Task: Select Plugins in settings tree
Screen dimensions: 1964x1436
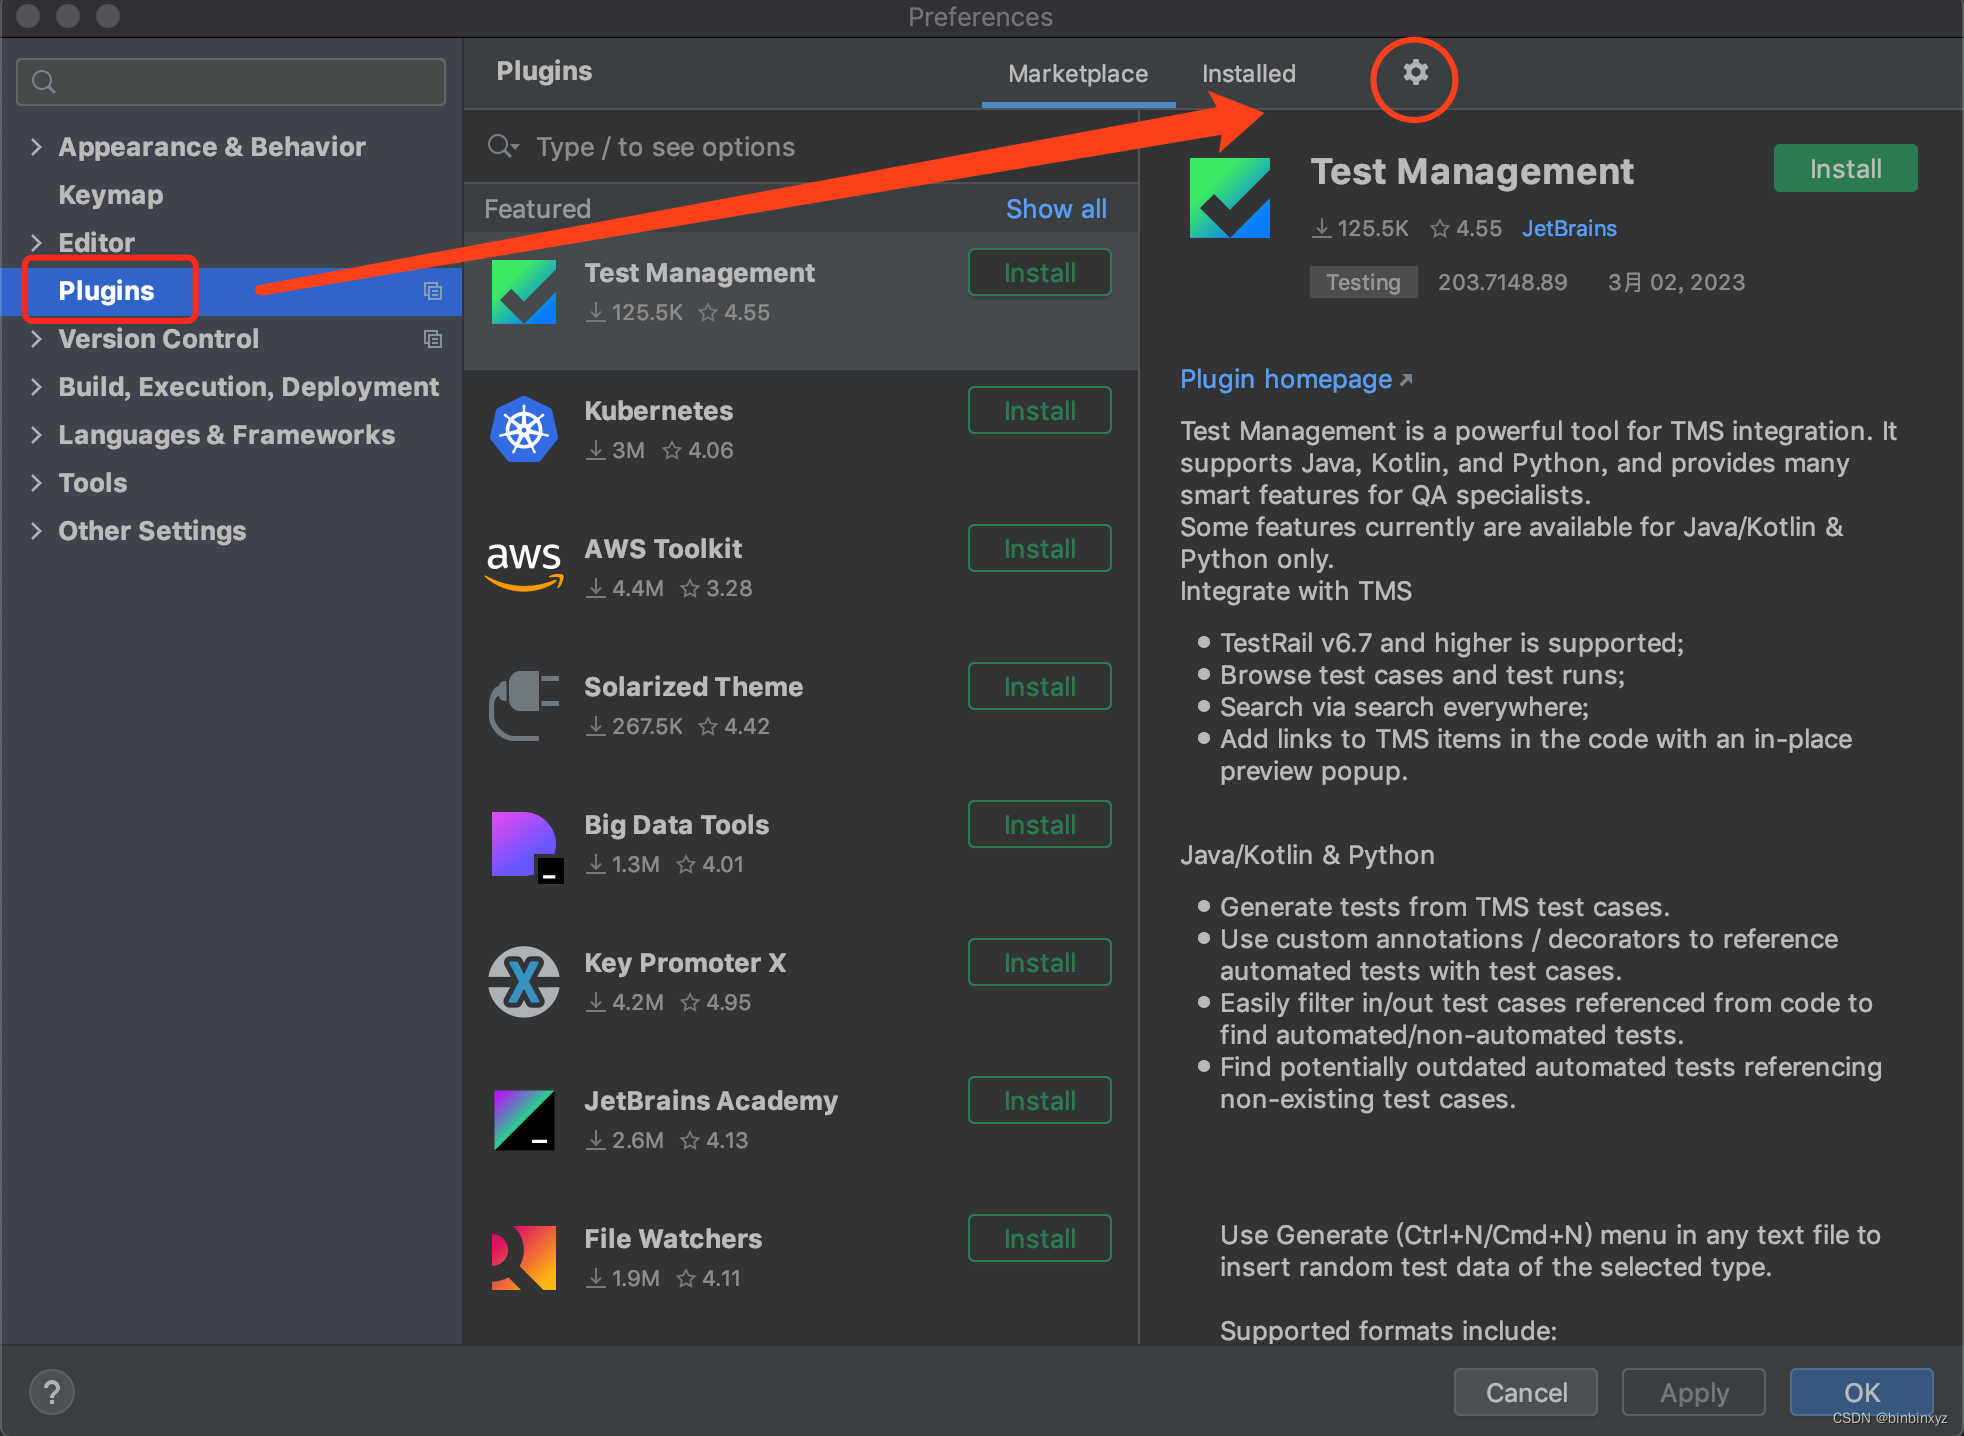Action: click(x=106, y=291)
